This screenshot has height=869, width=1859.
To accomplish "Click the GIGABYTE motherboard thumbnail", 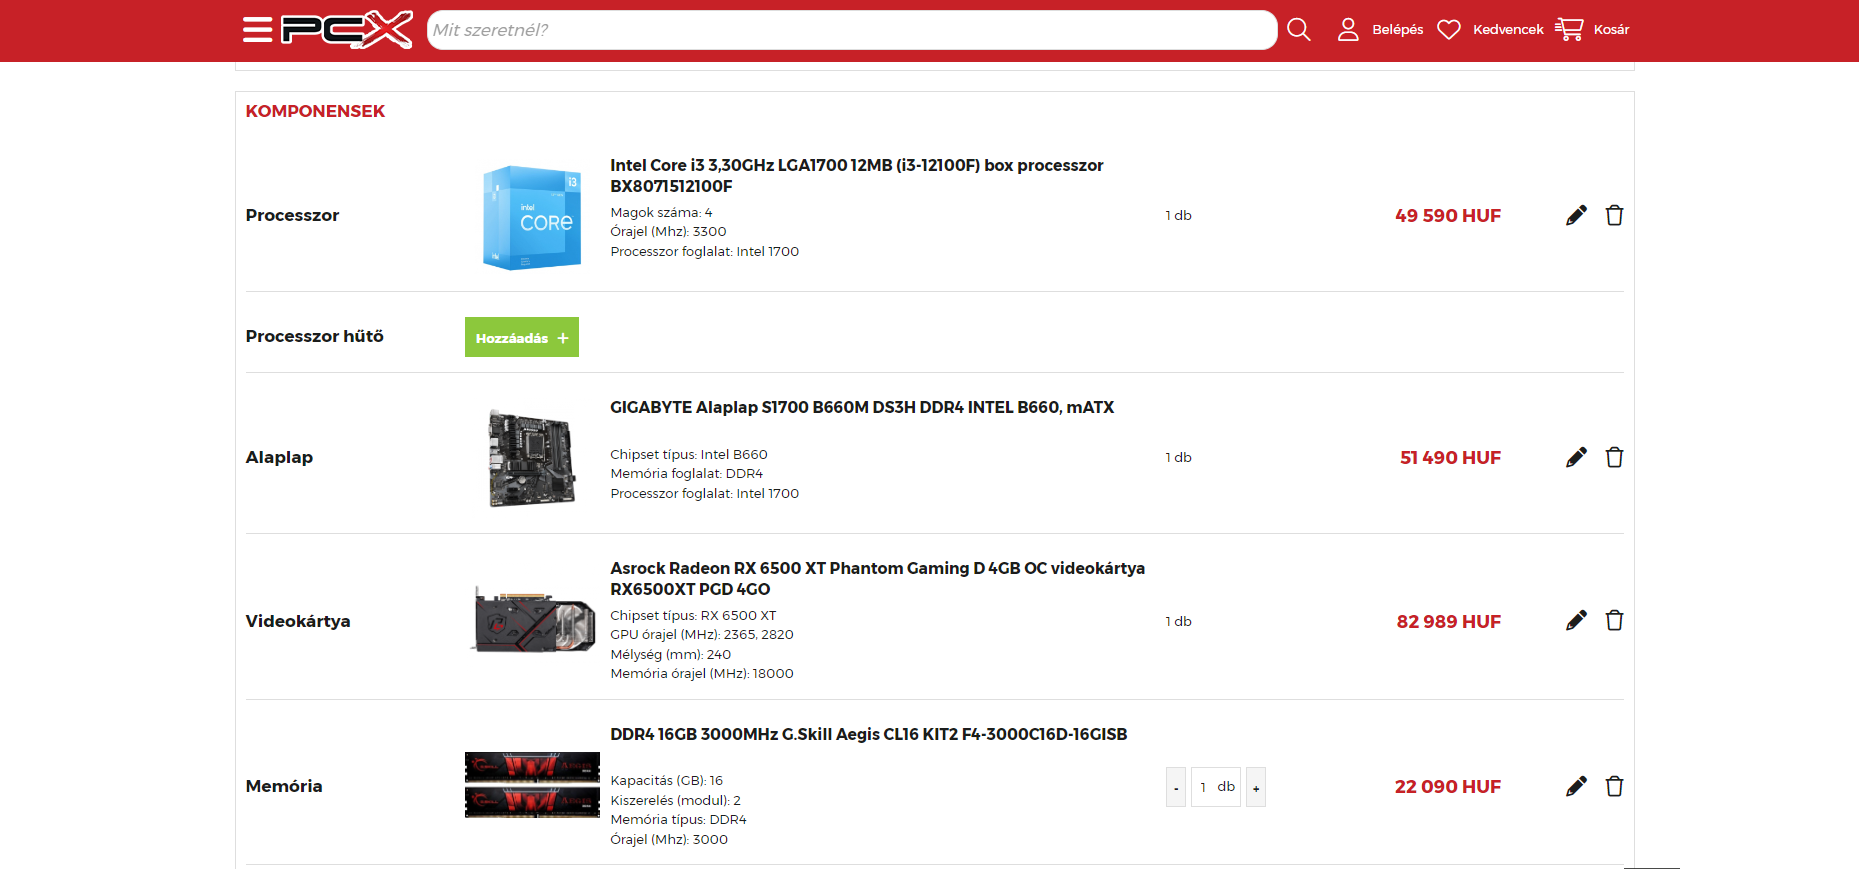I will tap(532, 457).
